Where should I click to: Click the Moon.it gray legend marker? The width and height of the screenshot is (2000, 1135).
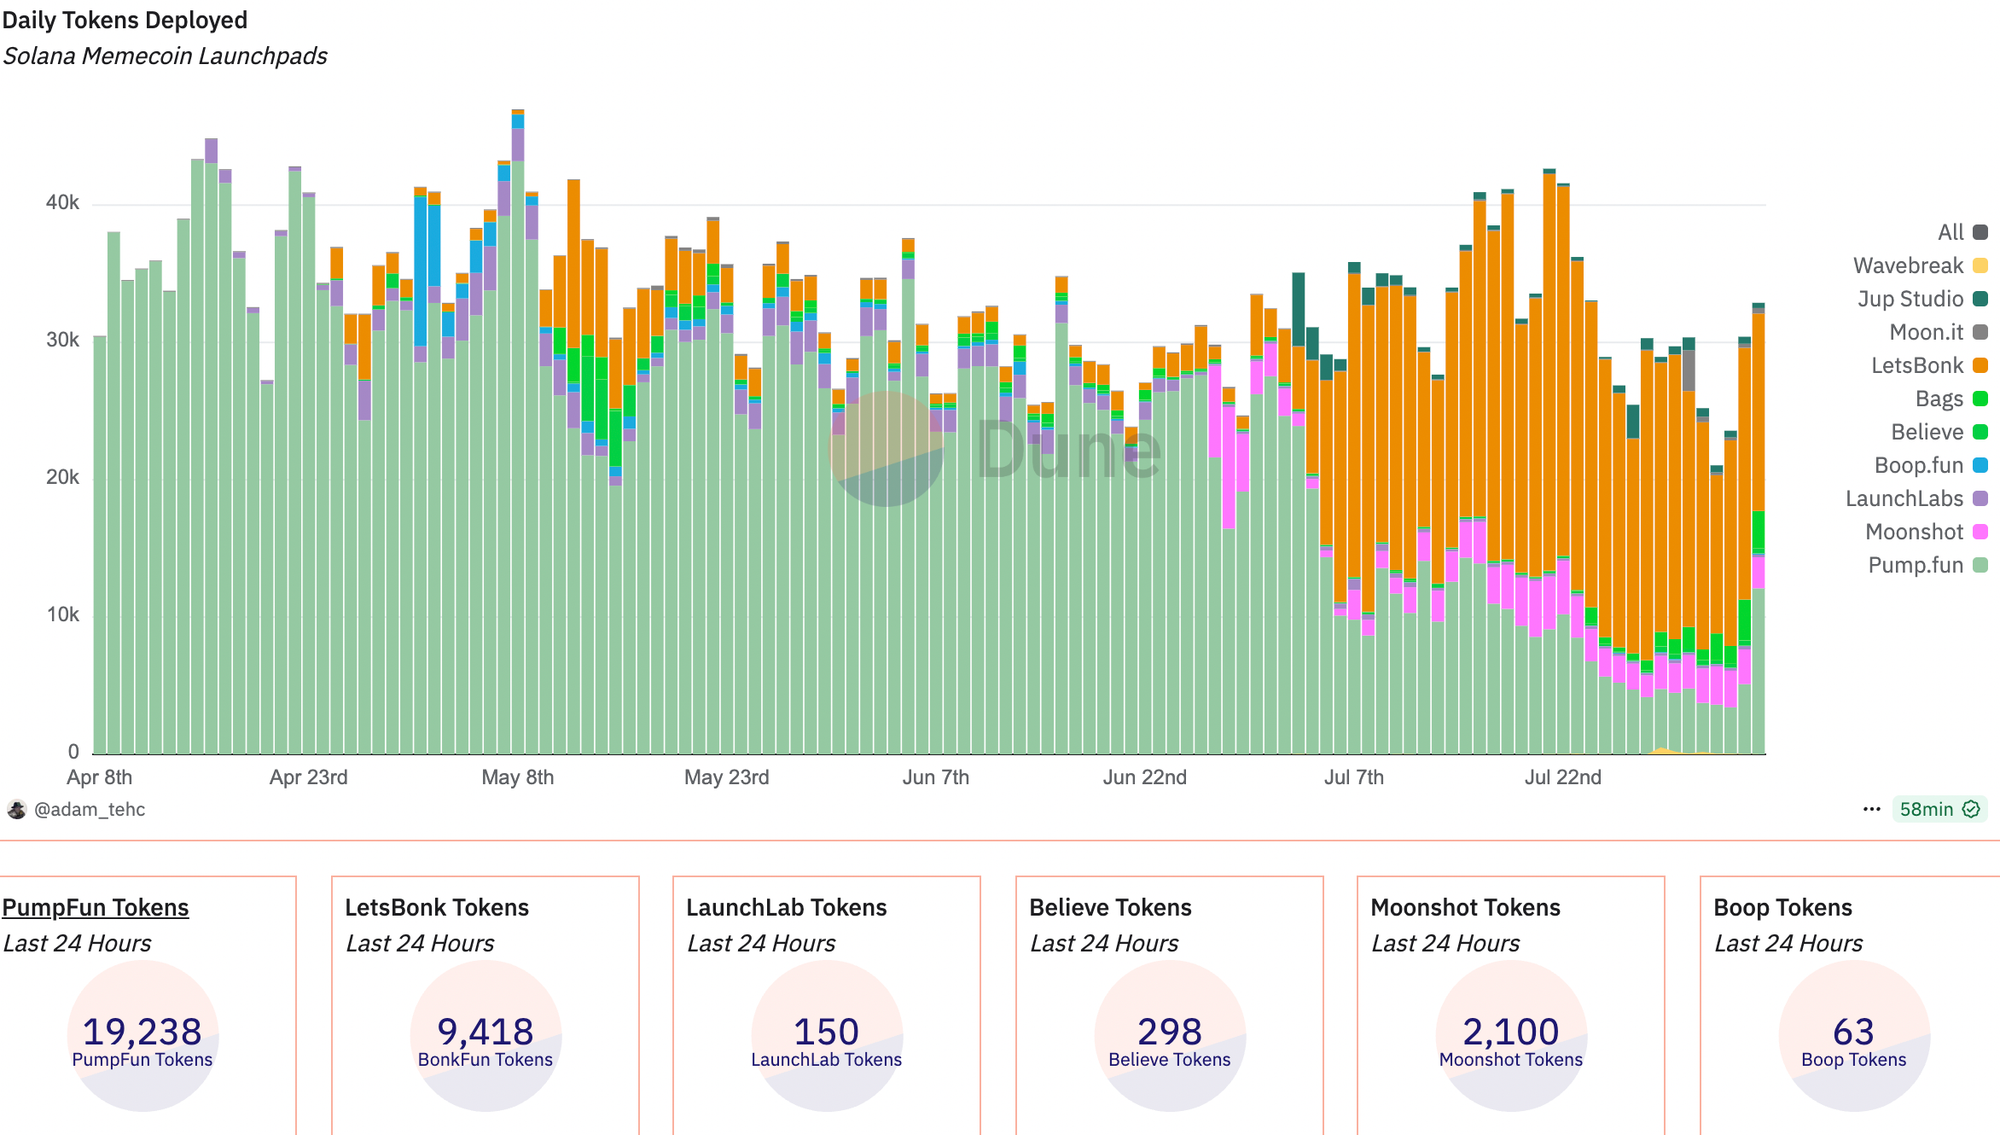click(1979, 332)
